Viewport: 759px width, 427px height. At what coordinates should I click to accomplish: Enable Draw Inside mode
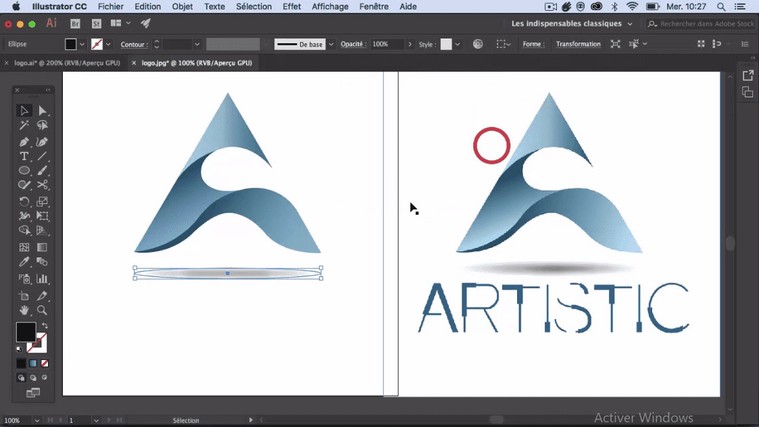coord(45,378)
